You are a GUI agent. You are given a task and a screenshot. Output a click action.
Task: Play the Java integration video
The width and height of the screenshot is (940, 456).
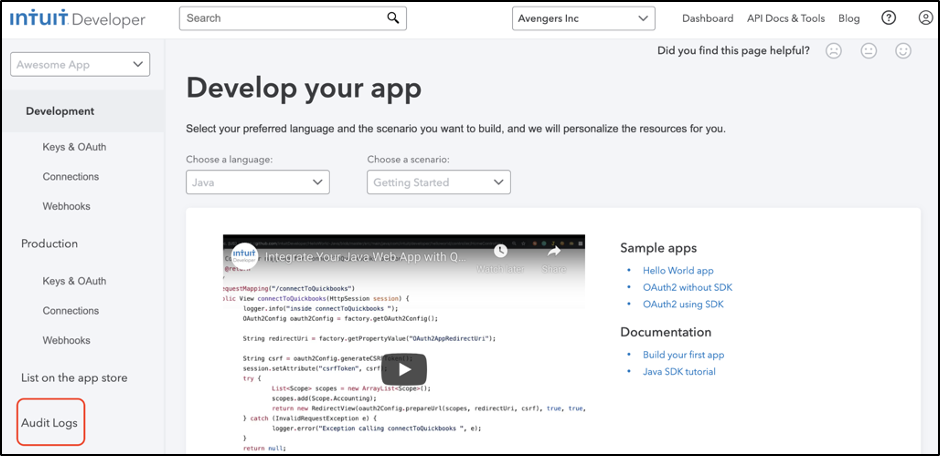(x=404, y=369)
